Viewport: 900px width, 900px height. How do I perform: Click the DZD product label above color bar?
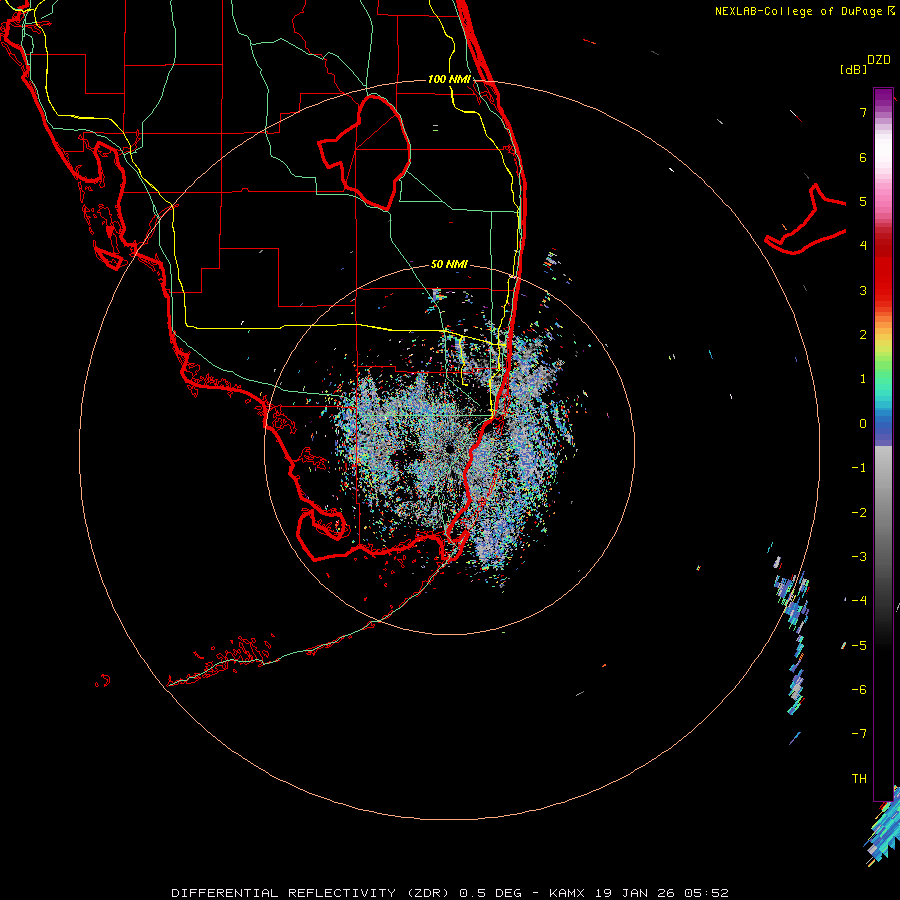coord(879,59)
